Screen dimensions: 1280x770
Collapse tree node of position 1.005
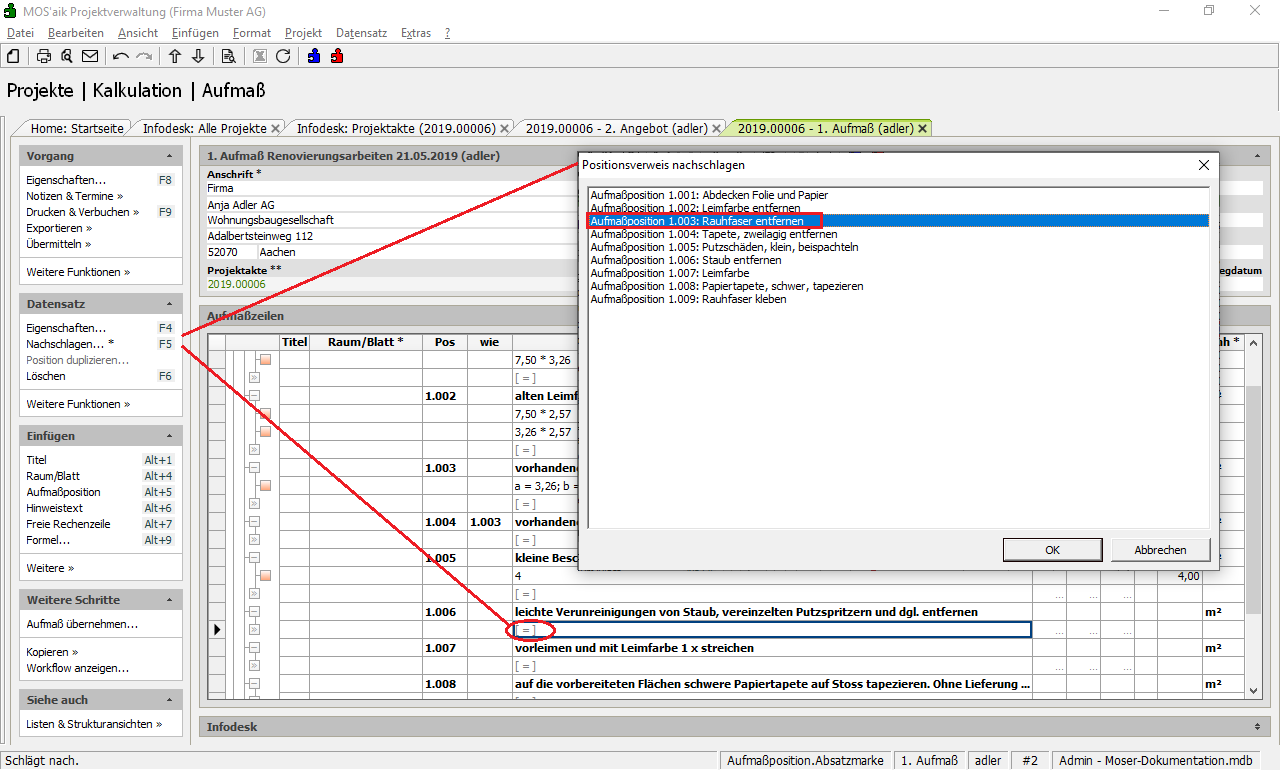coord(254,558)
